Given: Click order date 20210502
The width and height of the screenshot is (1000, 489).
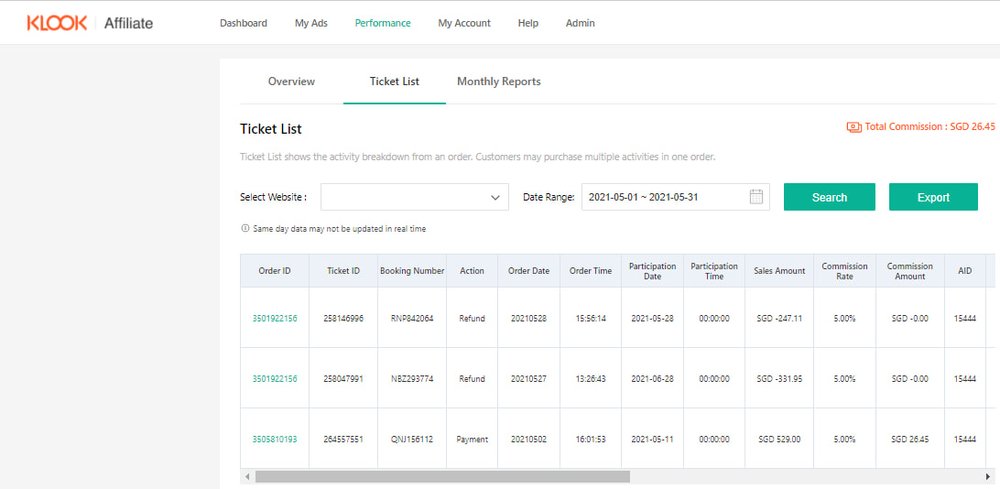Looking at the screenshot, I should click(529, 439).
